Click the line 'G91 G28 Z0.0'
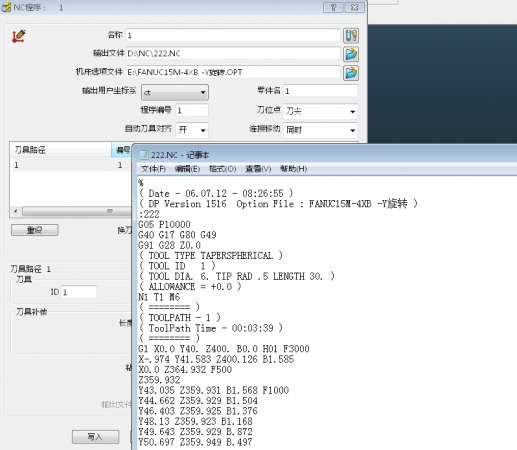The height and width of the screenshot is (450, 517). (x=169, y=245)
